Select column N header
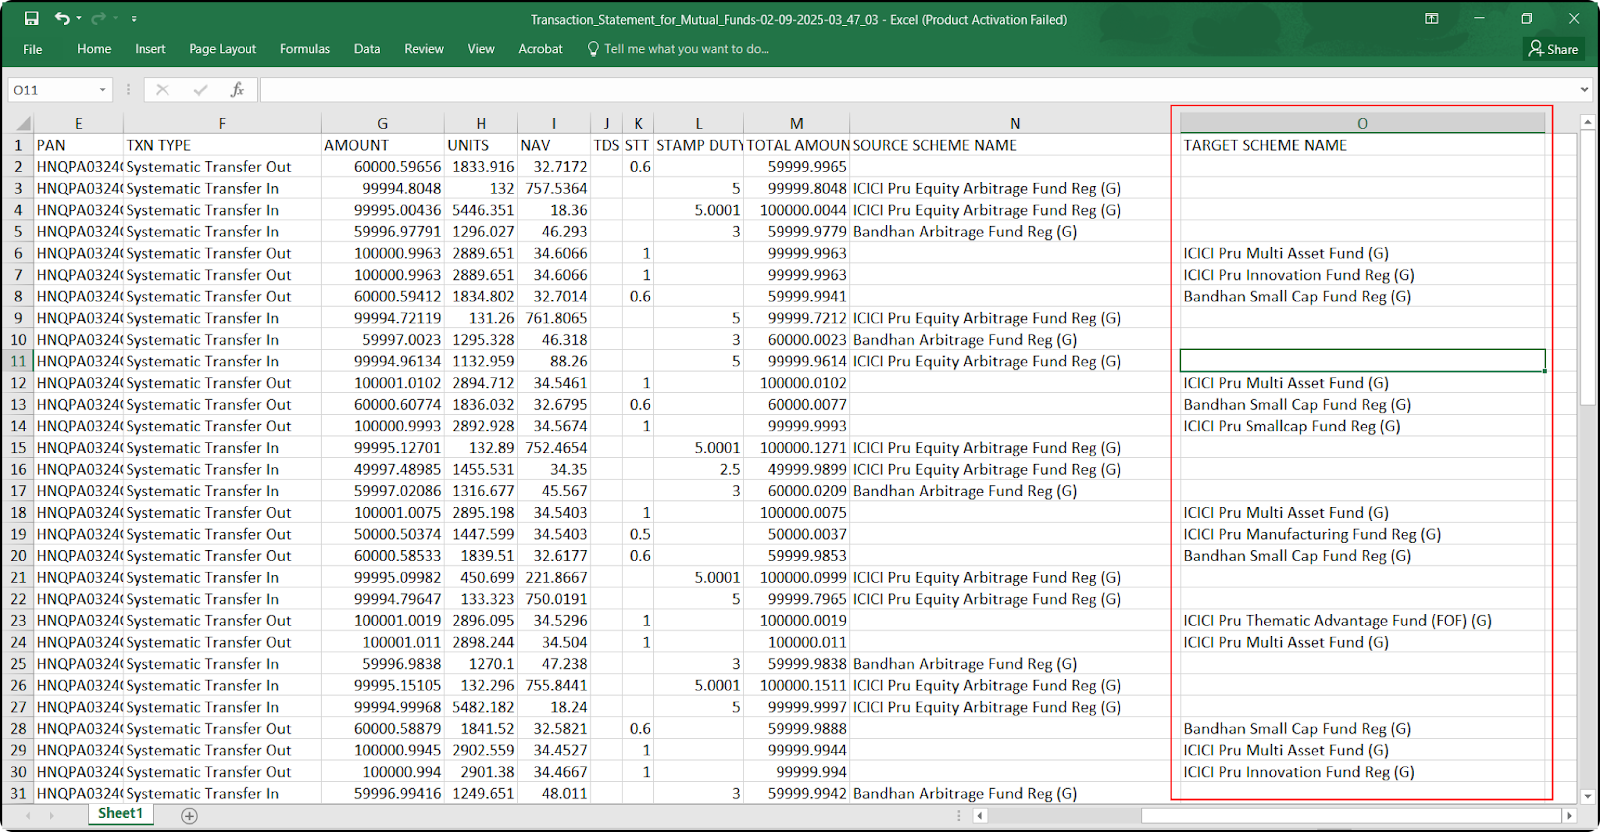Viewport: 1600px width, 832px height. (x=1015, y=123)
